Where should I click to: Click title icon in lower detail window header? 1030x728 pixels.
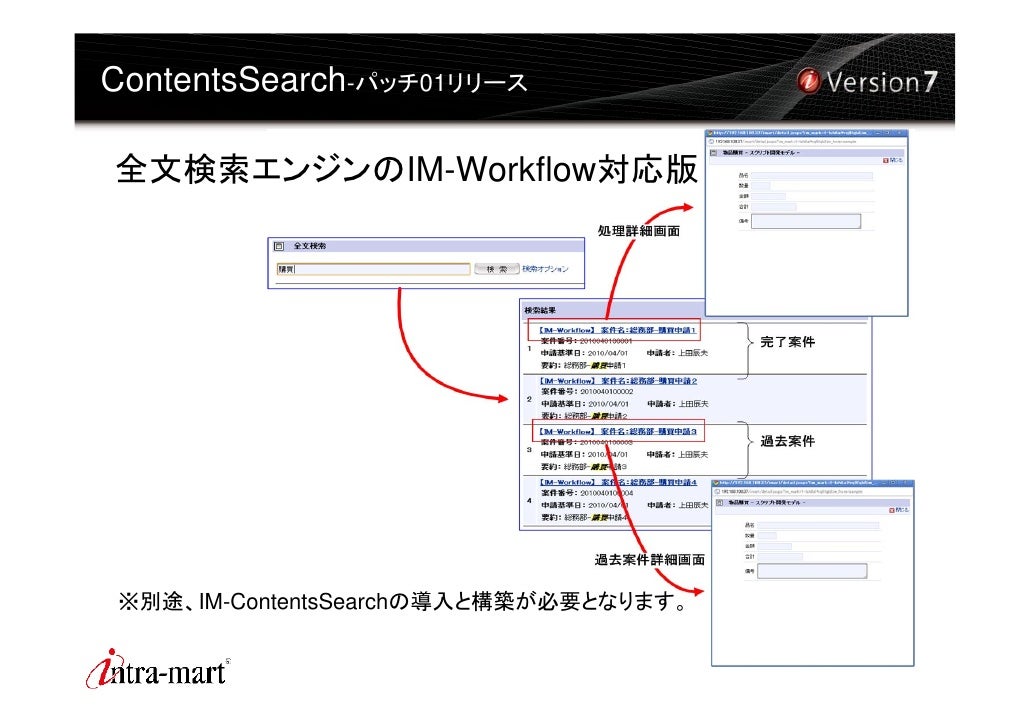coord(720,502)
